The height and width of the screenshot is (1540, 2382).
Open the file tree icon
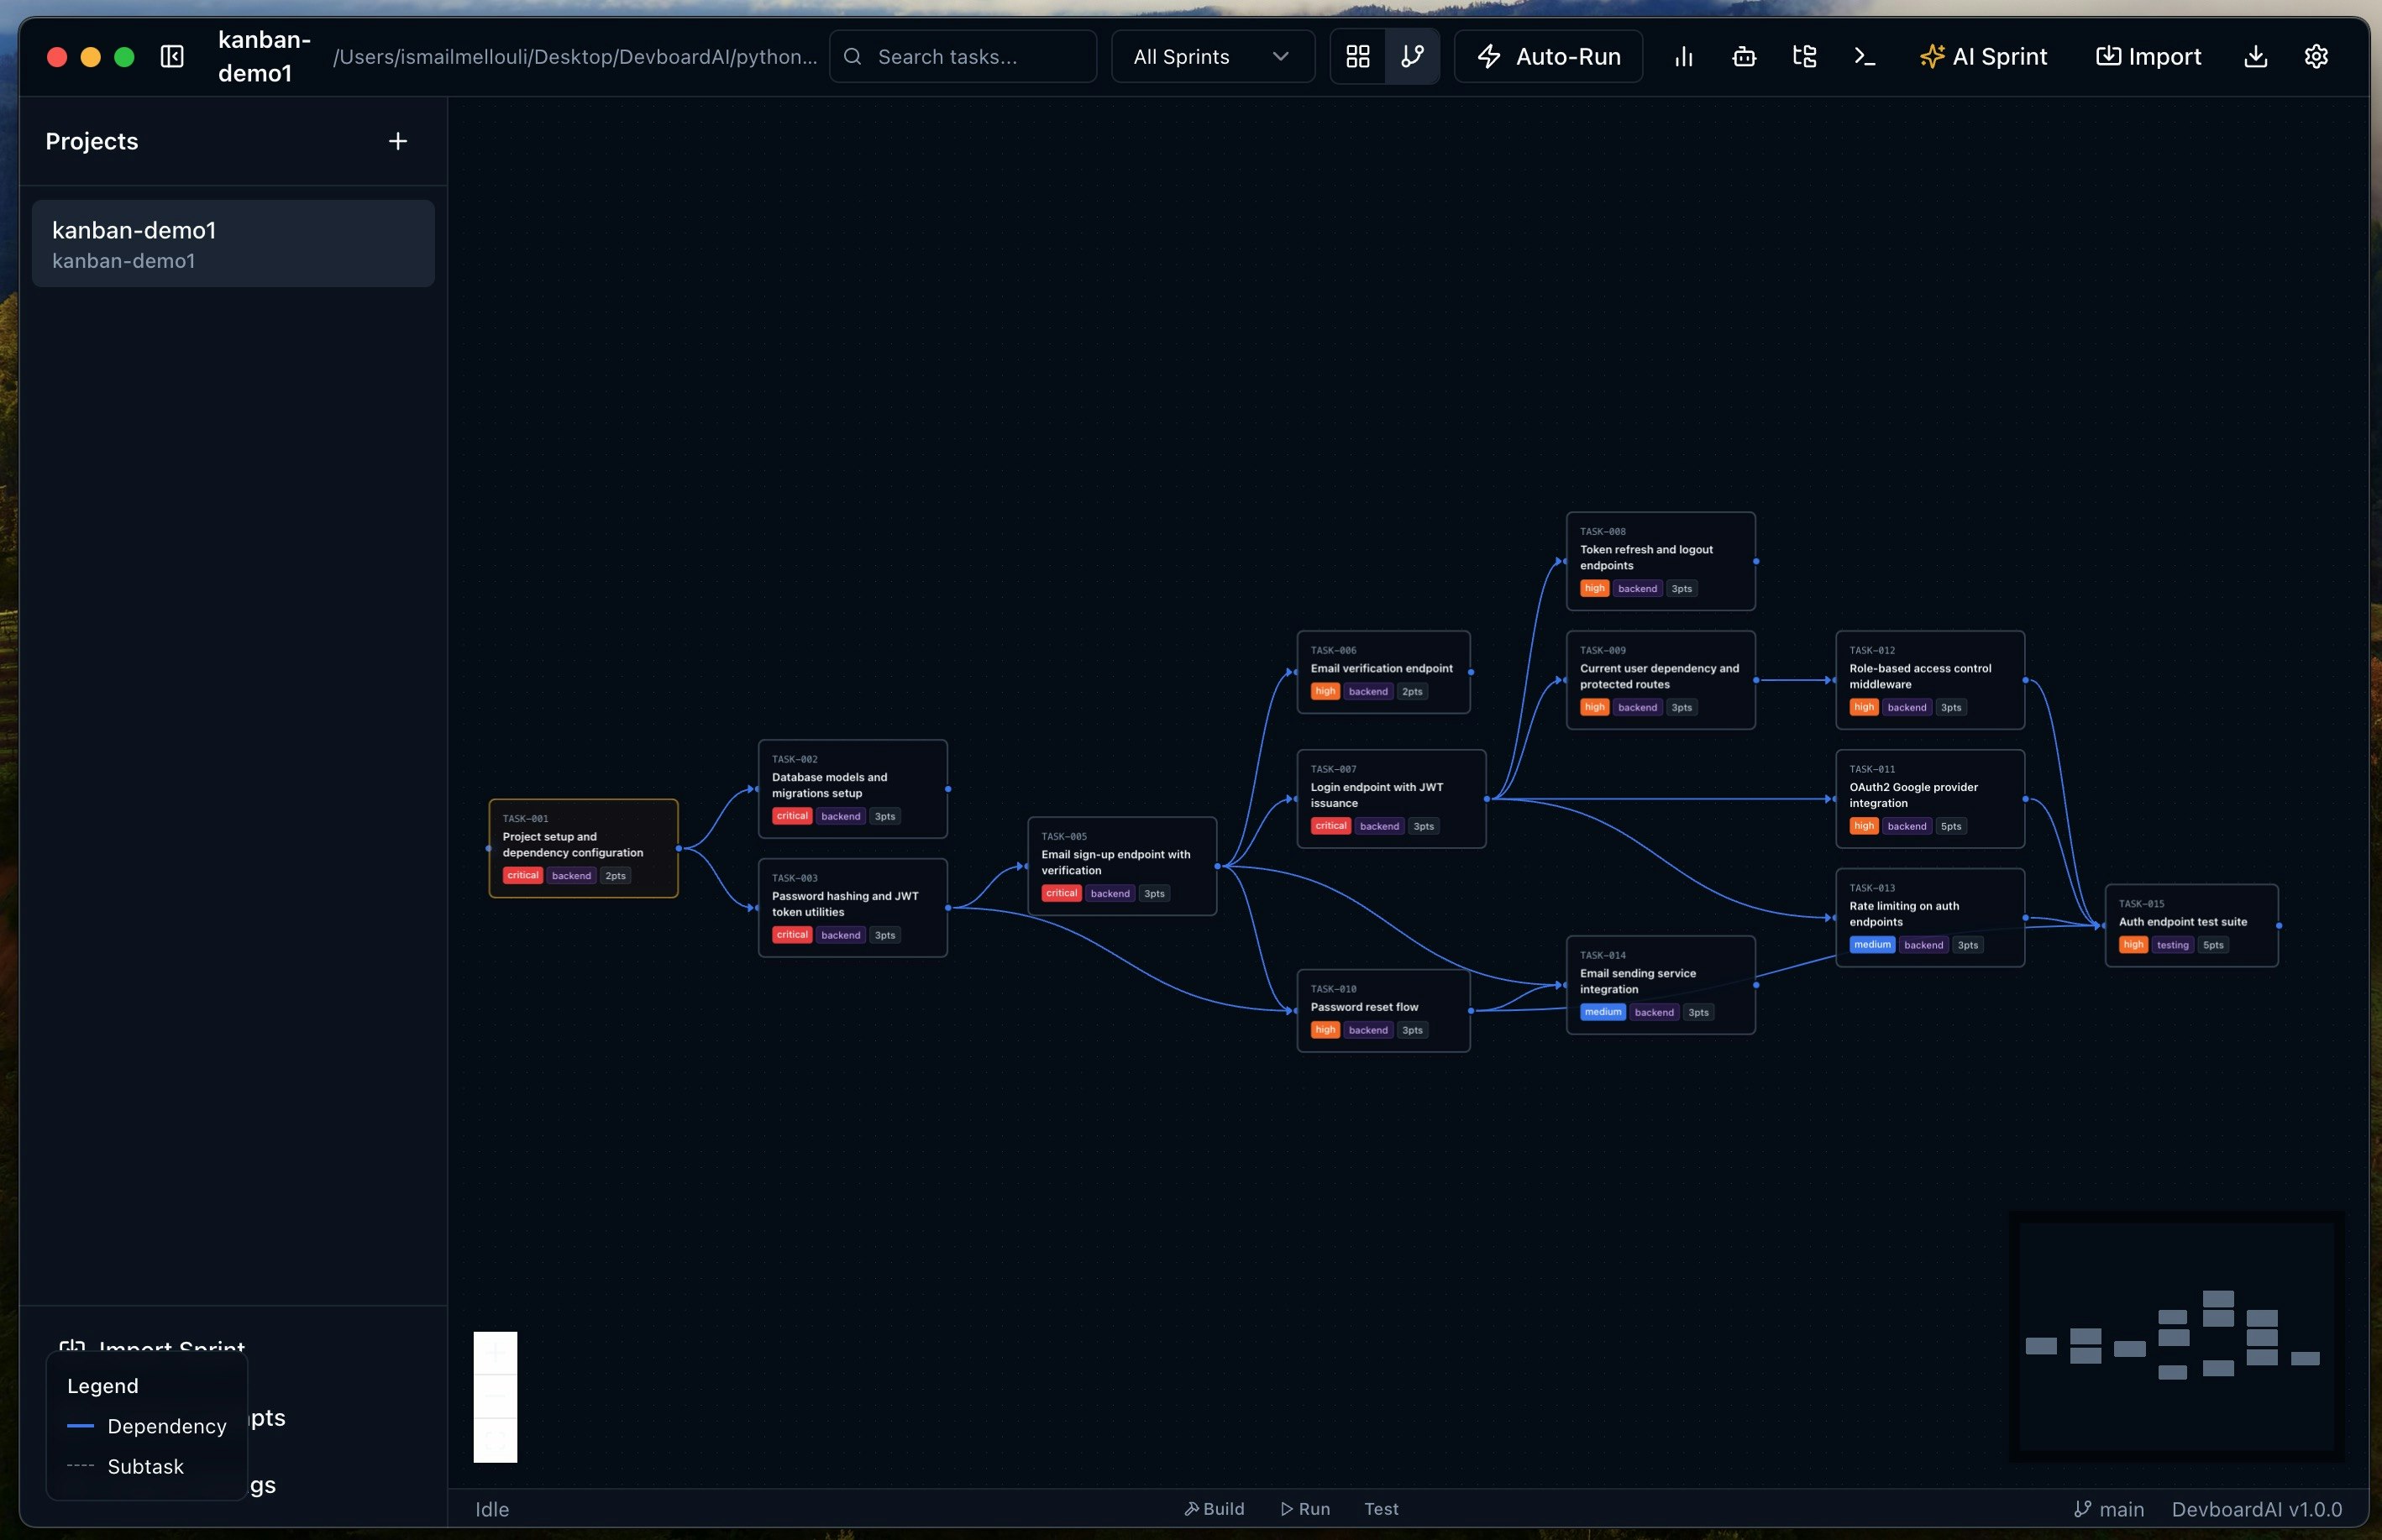(x=1804, y=57)
